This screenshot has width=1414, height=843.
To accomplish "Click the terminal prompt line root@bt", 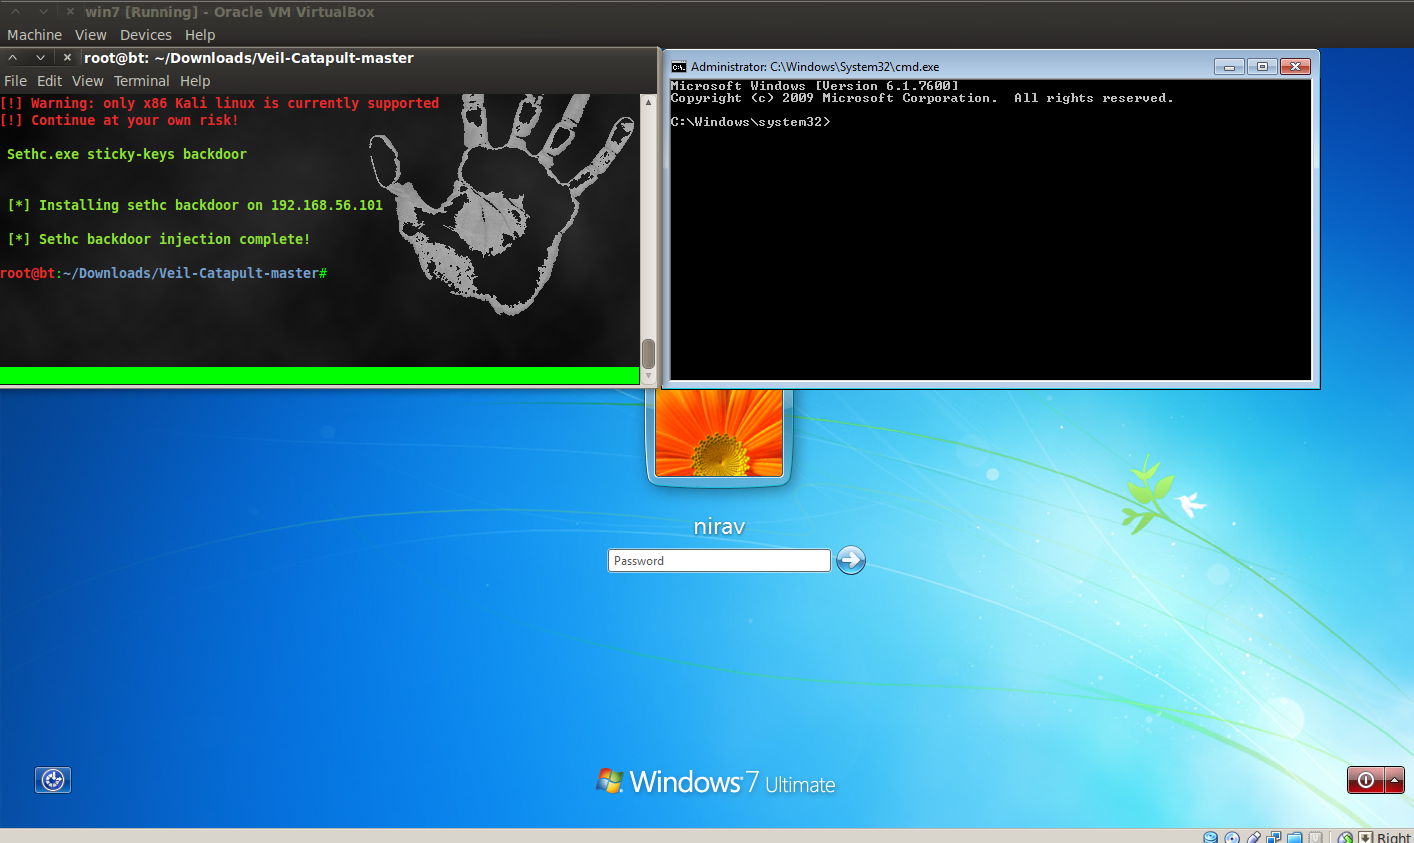I will click(163, 273).
